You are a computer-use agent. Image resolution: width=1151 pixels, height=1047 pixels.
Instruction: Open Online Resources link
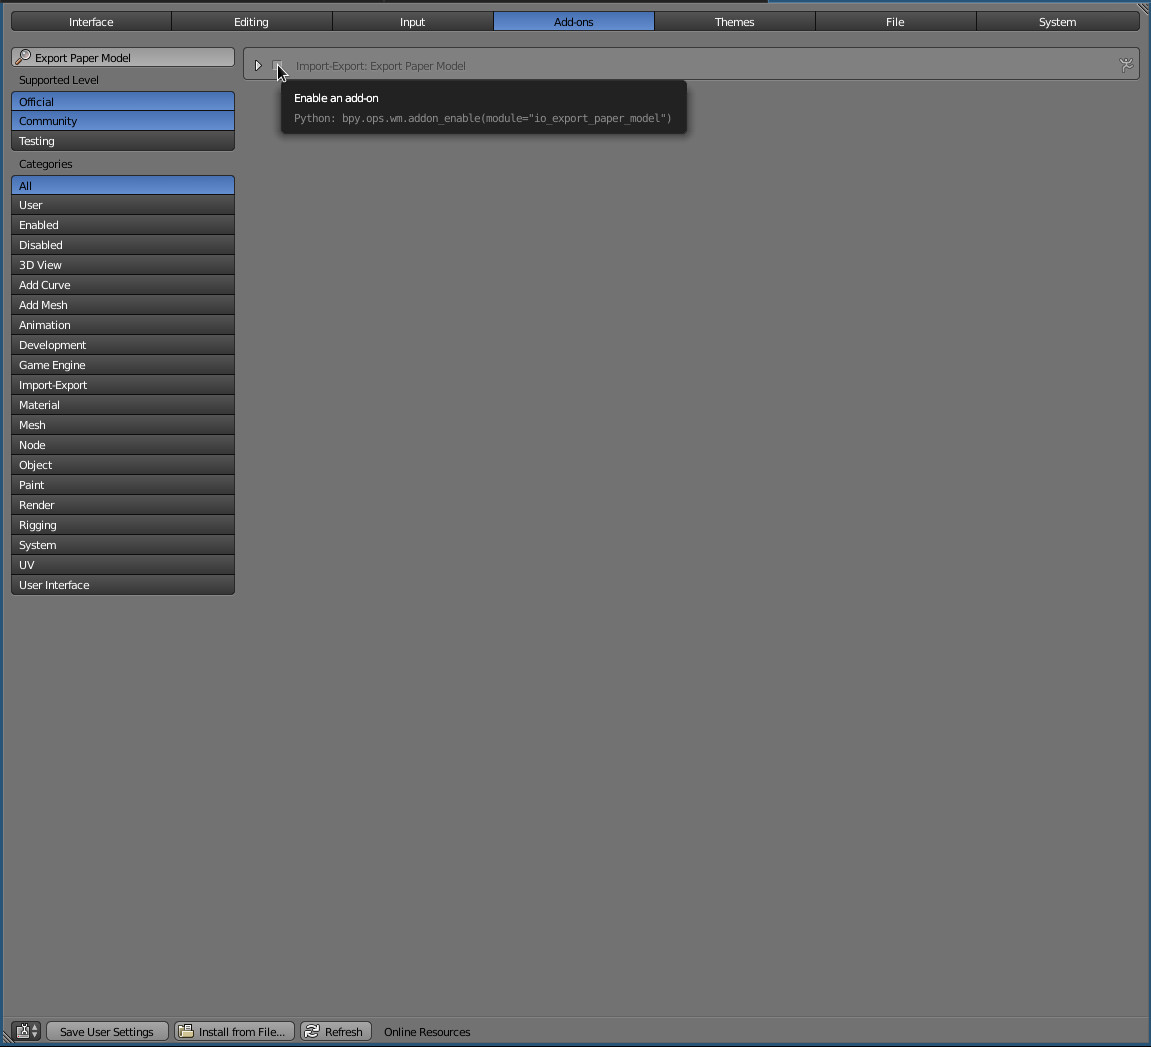click(x=427, y=1032)
